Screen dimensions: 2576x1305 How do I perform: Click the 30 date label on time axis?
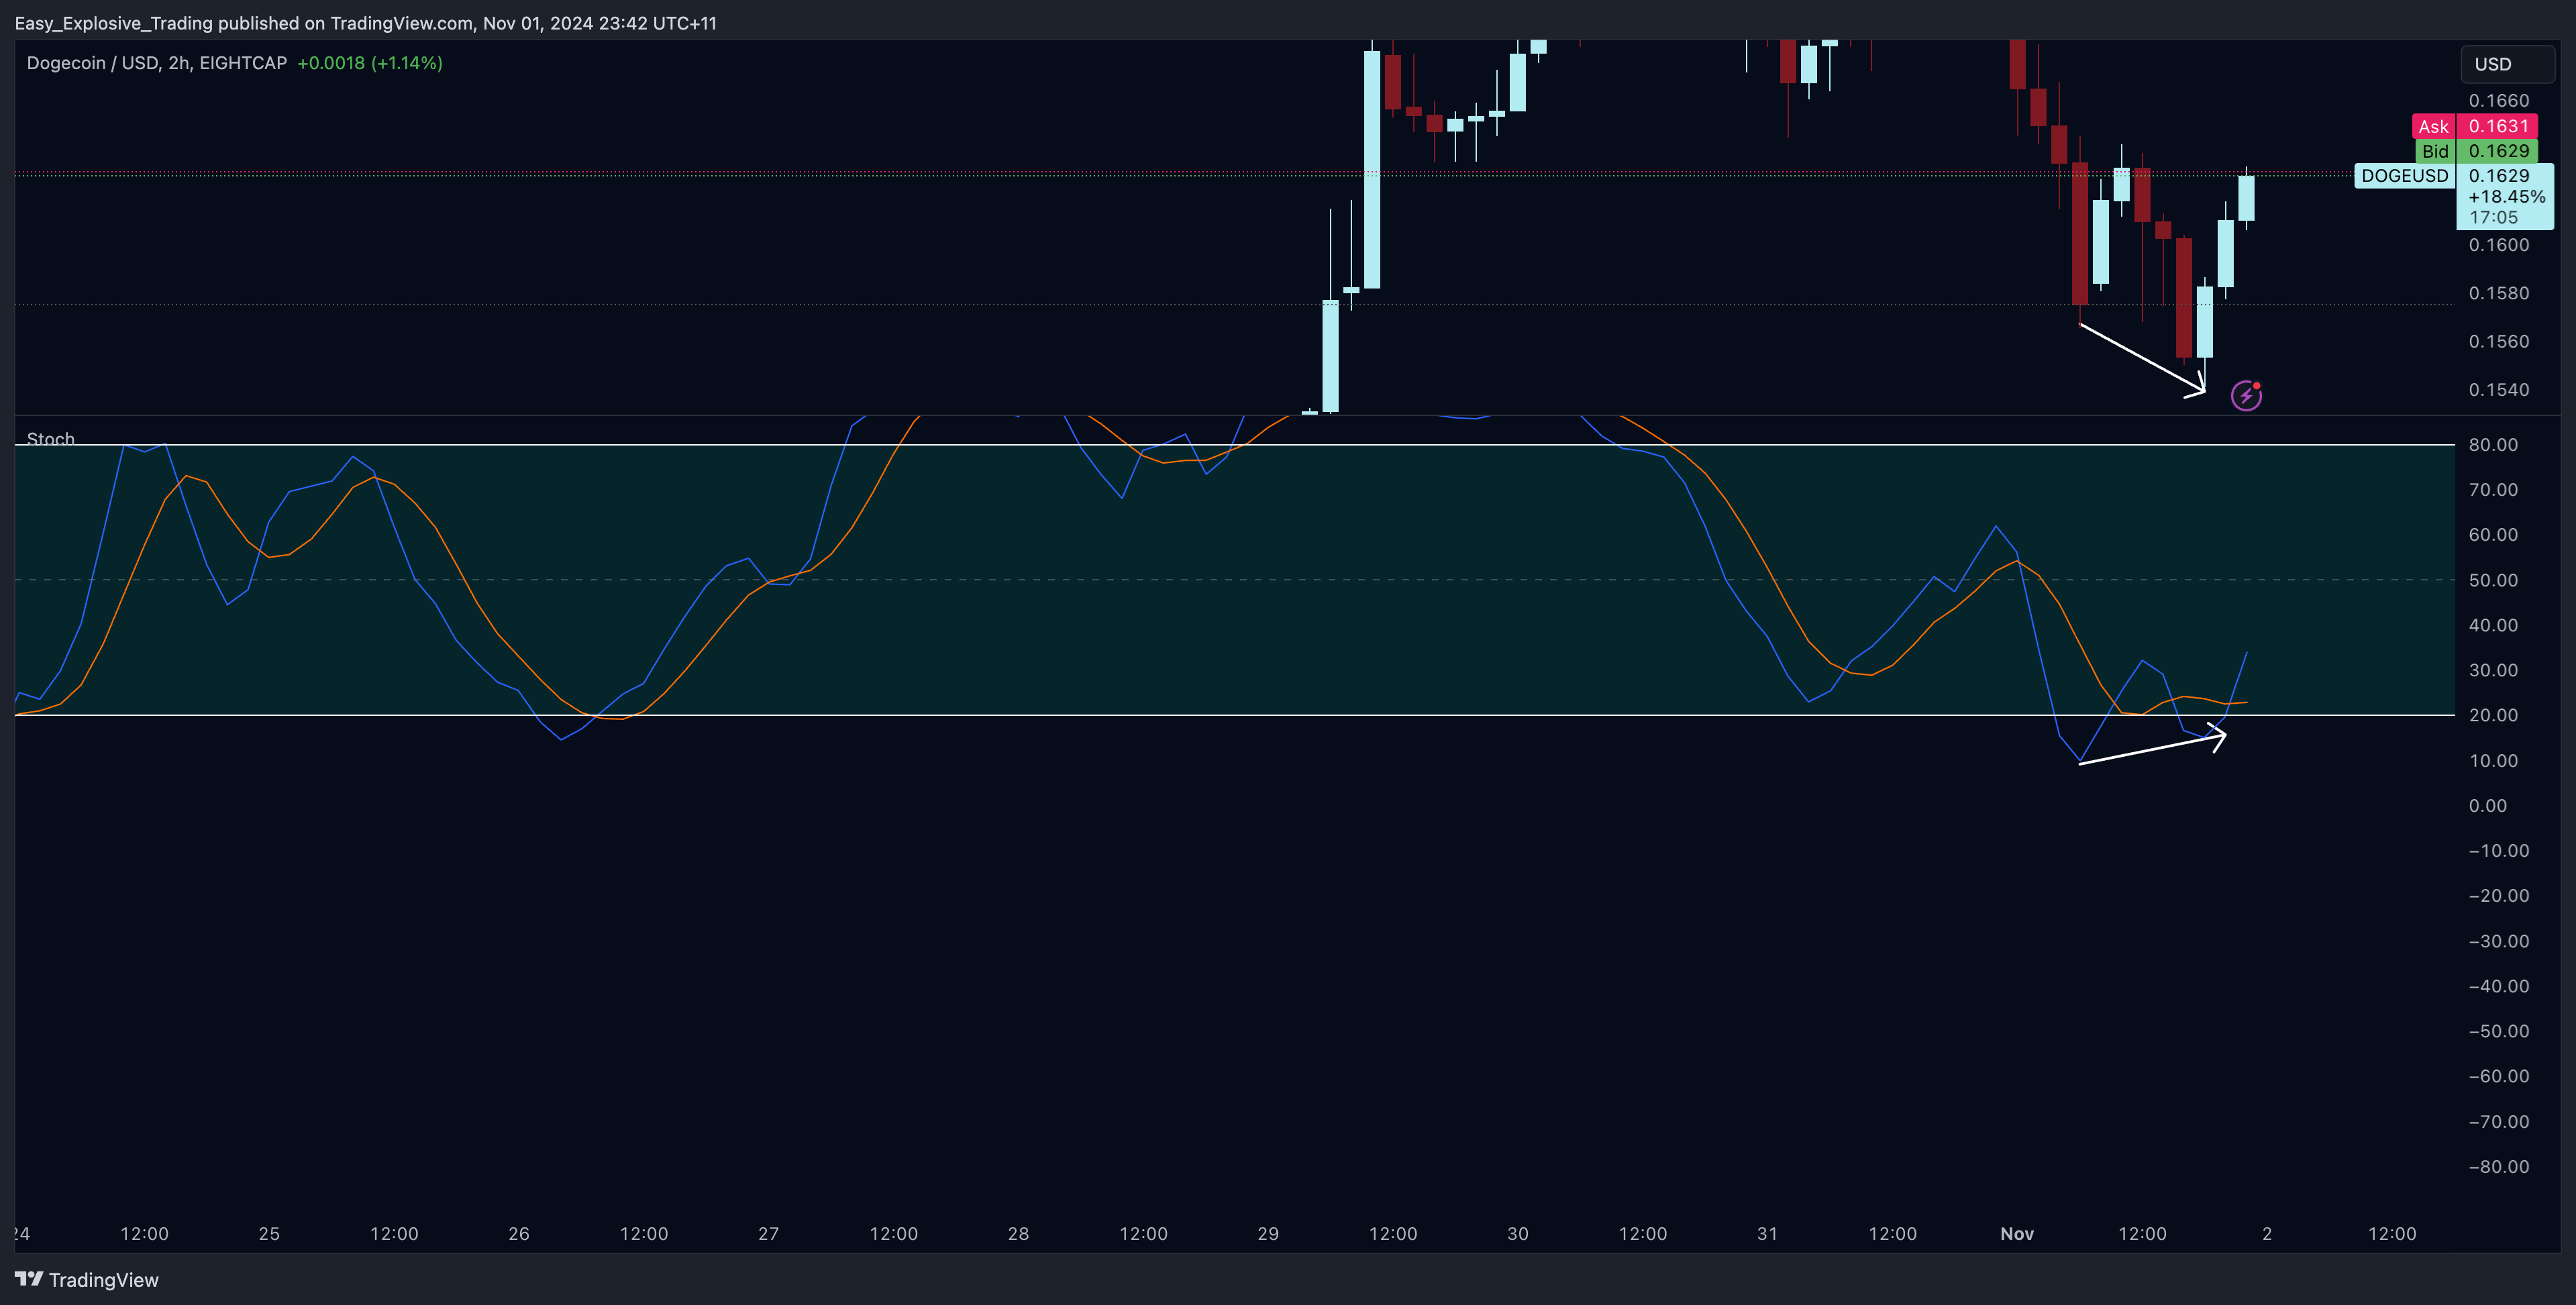click(1518, 1234)
